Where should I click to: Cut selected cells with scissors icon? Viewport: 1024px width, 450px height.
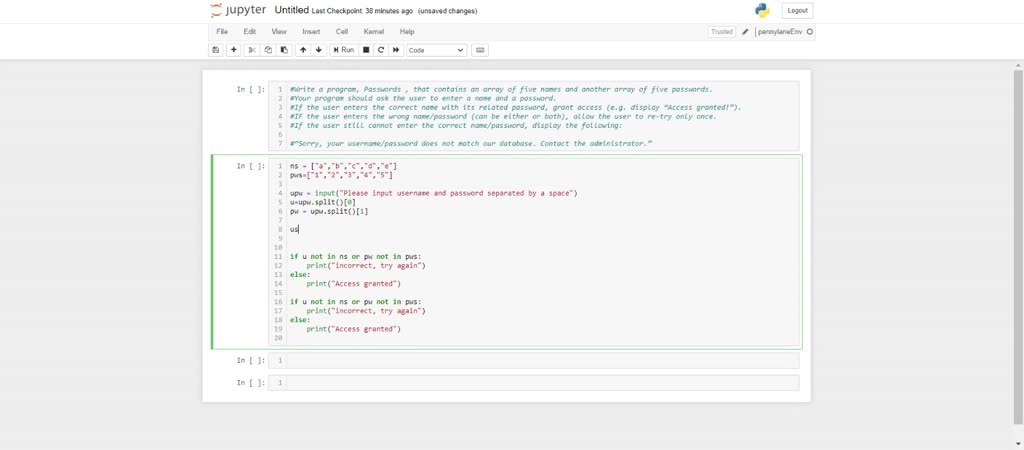(252, 50)
